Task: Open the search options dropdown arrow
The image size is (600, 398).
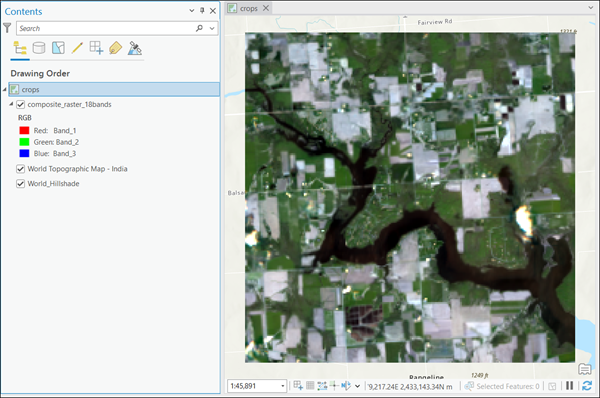Action: (212, 28)
